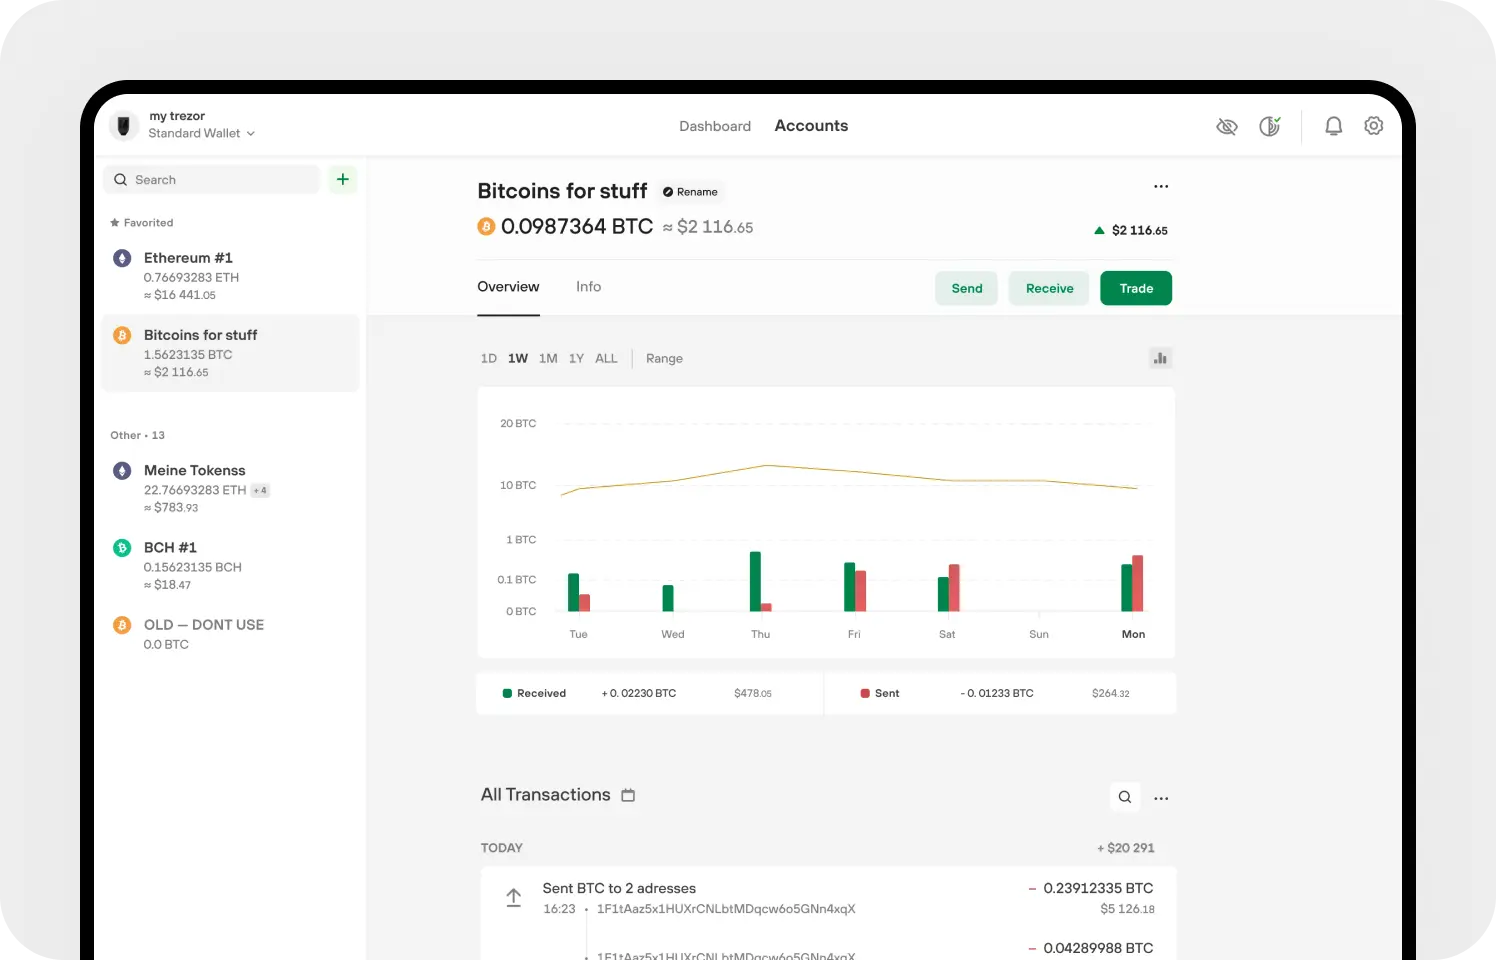This screenshot has width=1496, height=960.
Task: Go to the Dashboard page
Action: [714, 126]
